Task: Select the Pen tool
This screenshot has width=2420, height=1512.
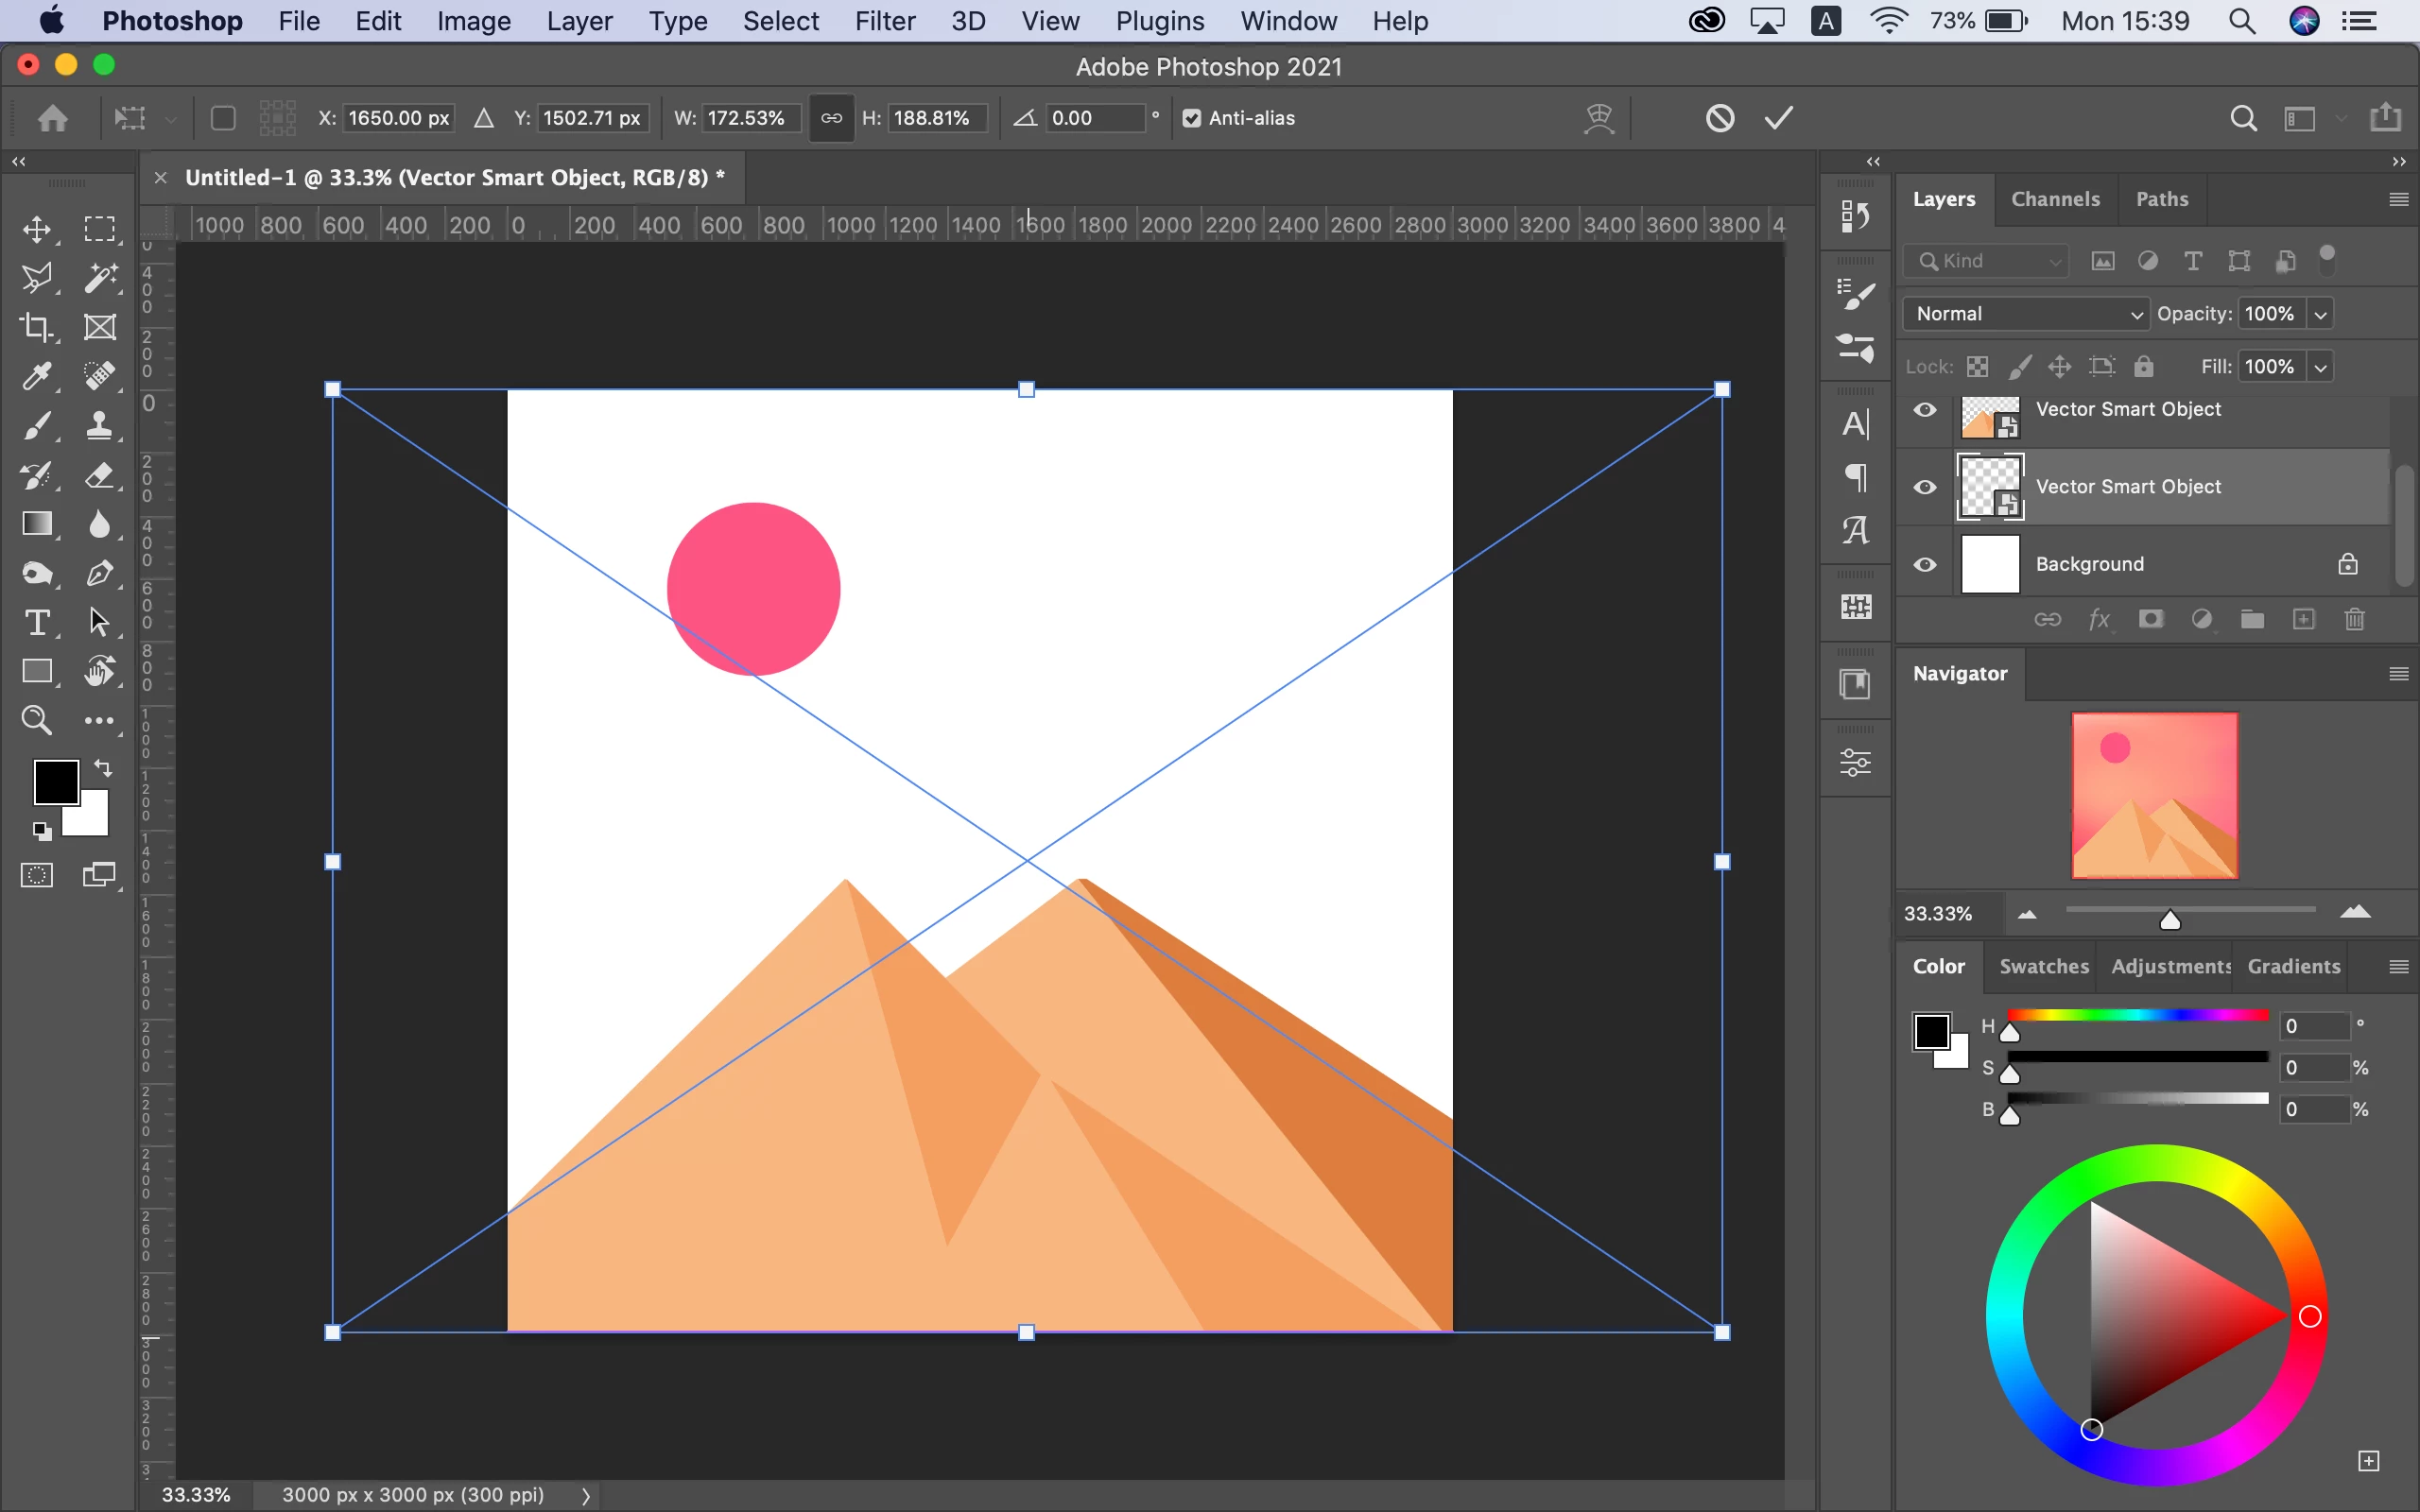Action: 99,573
